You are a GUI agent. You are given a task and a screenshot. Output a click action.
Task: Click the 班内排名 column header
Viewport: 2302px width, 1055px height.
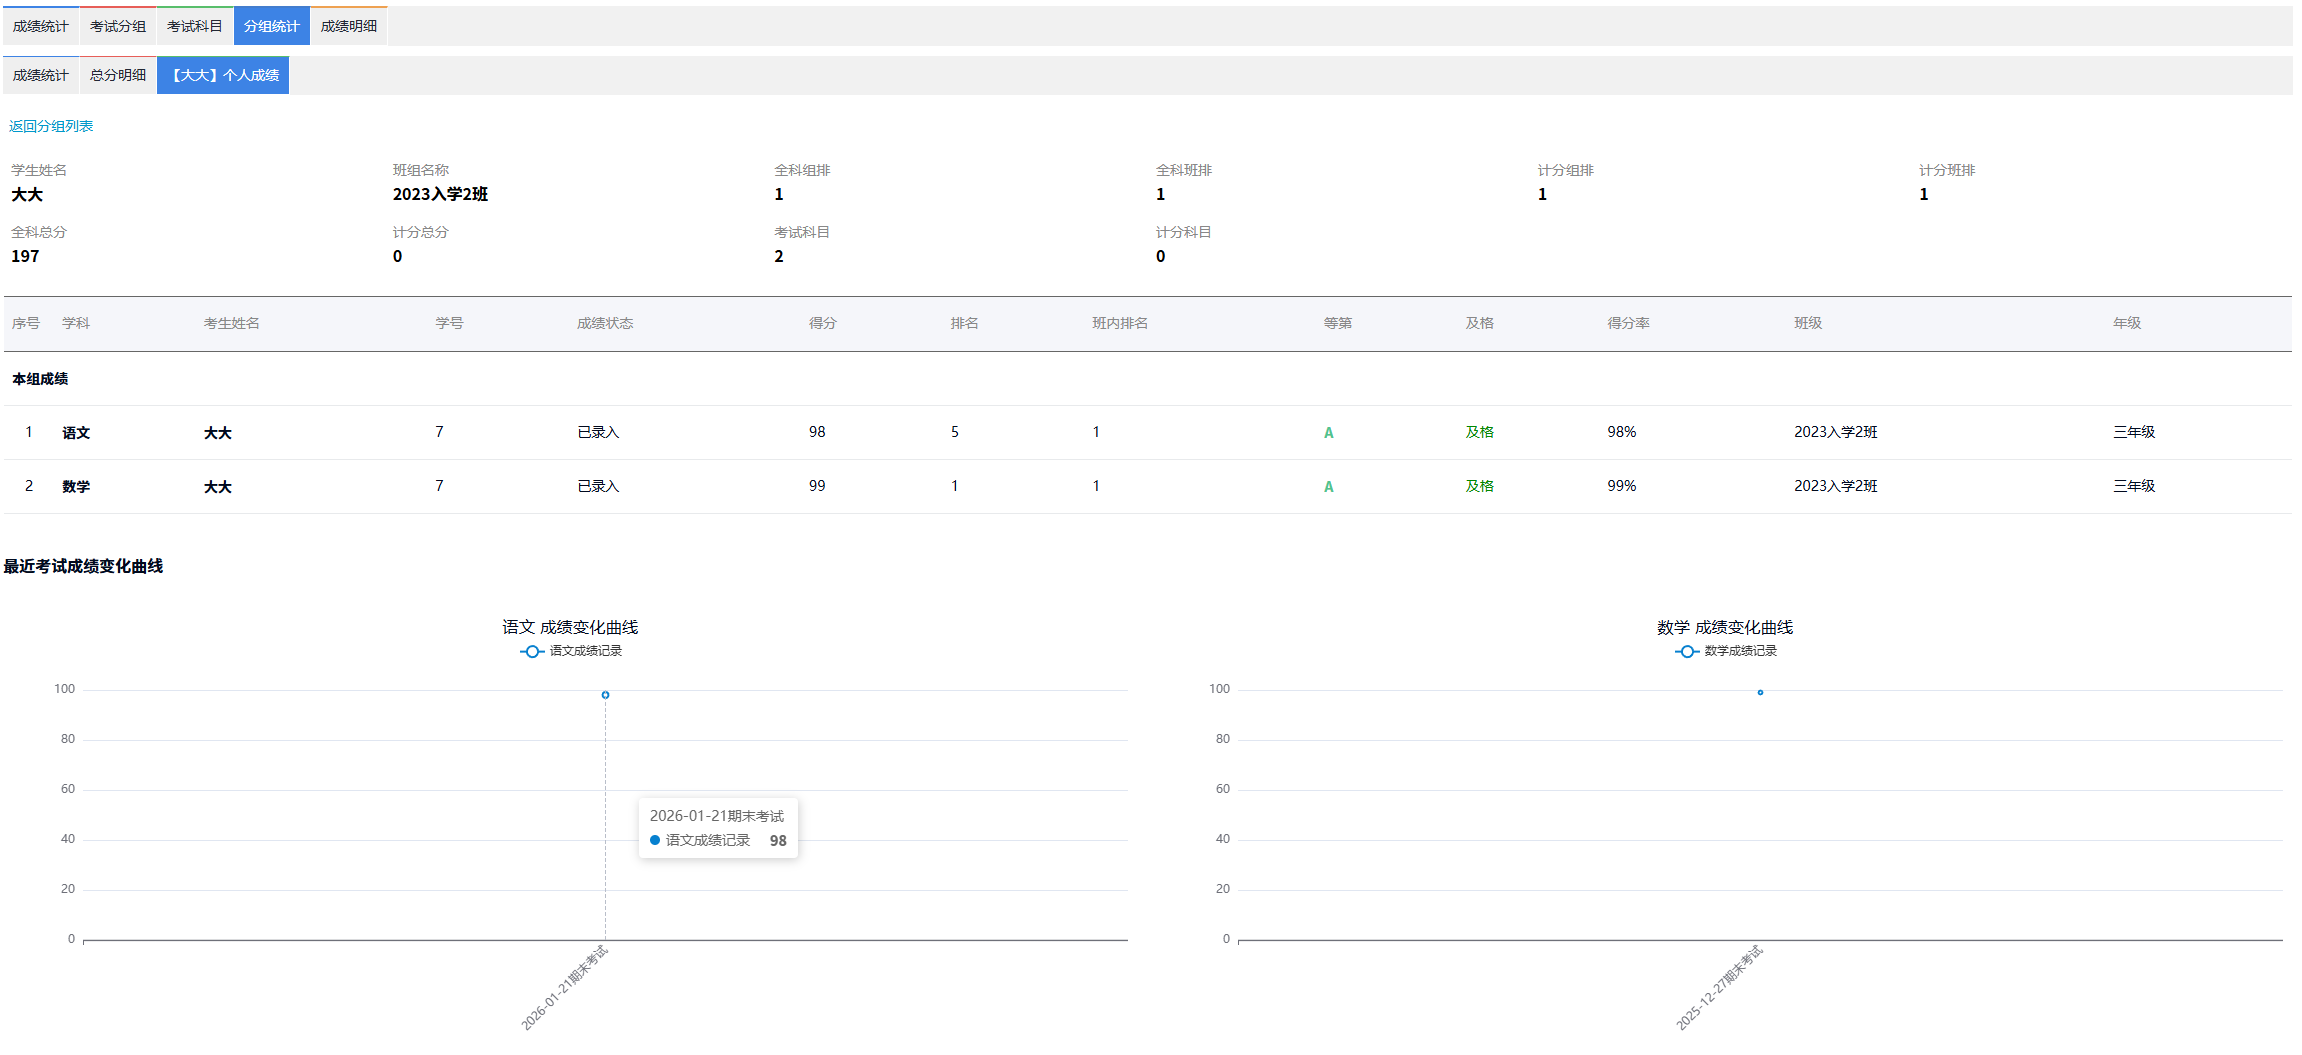1119,323
